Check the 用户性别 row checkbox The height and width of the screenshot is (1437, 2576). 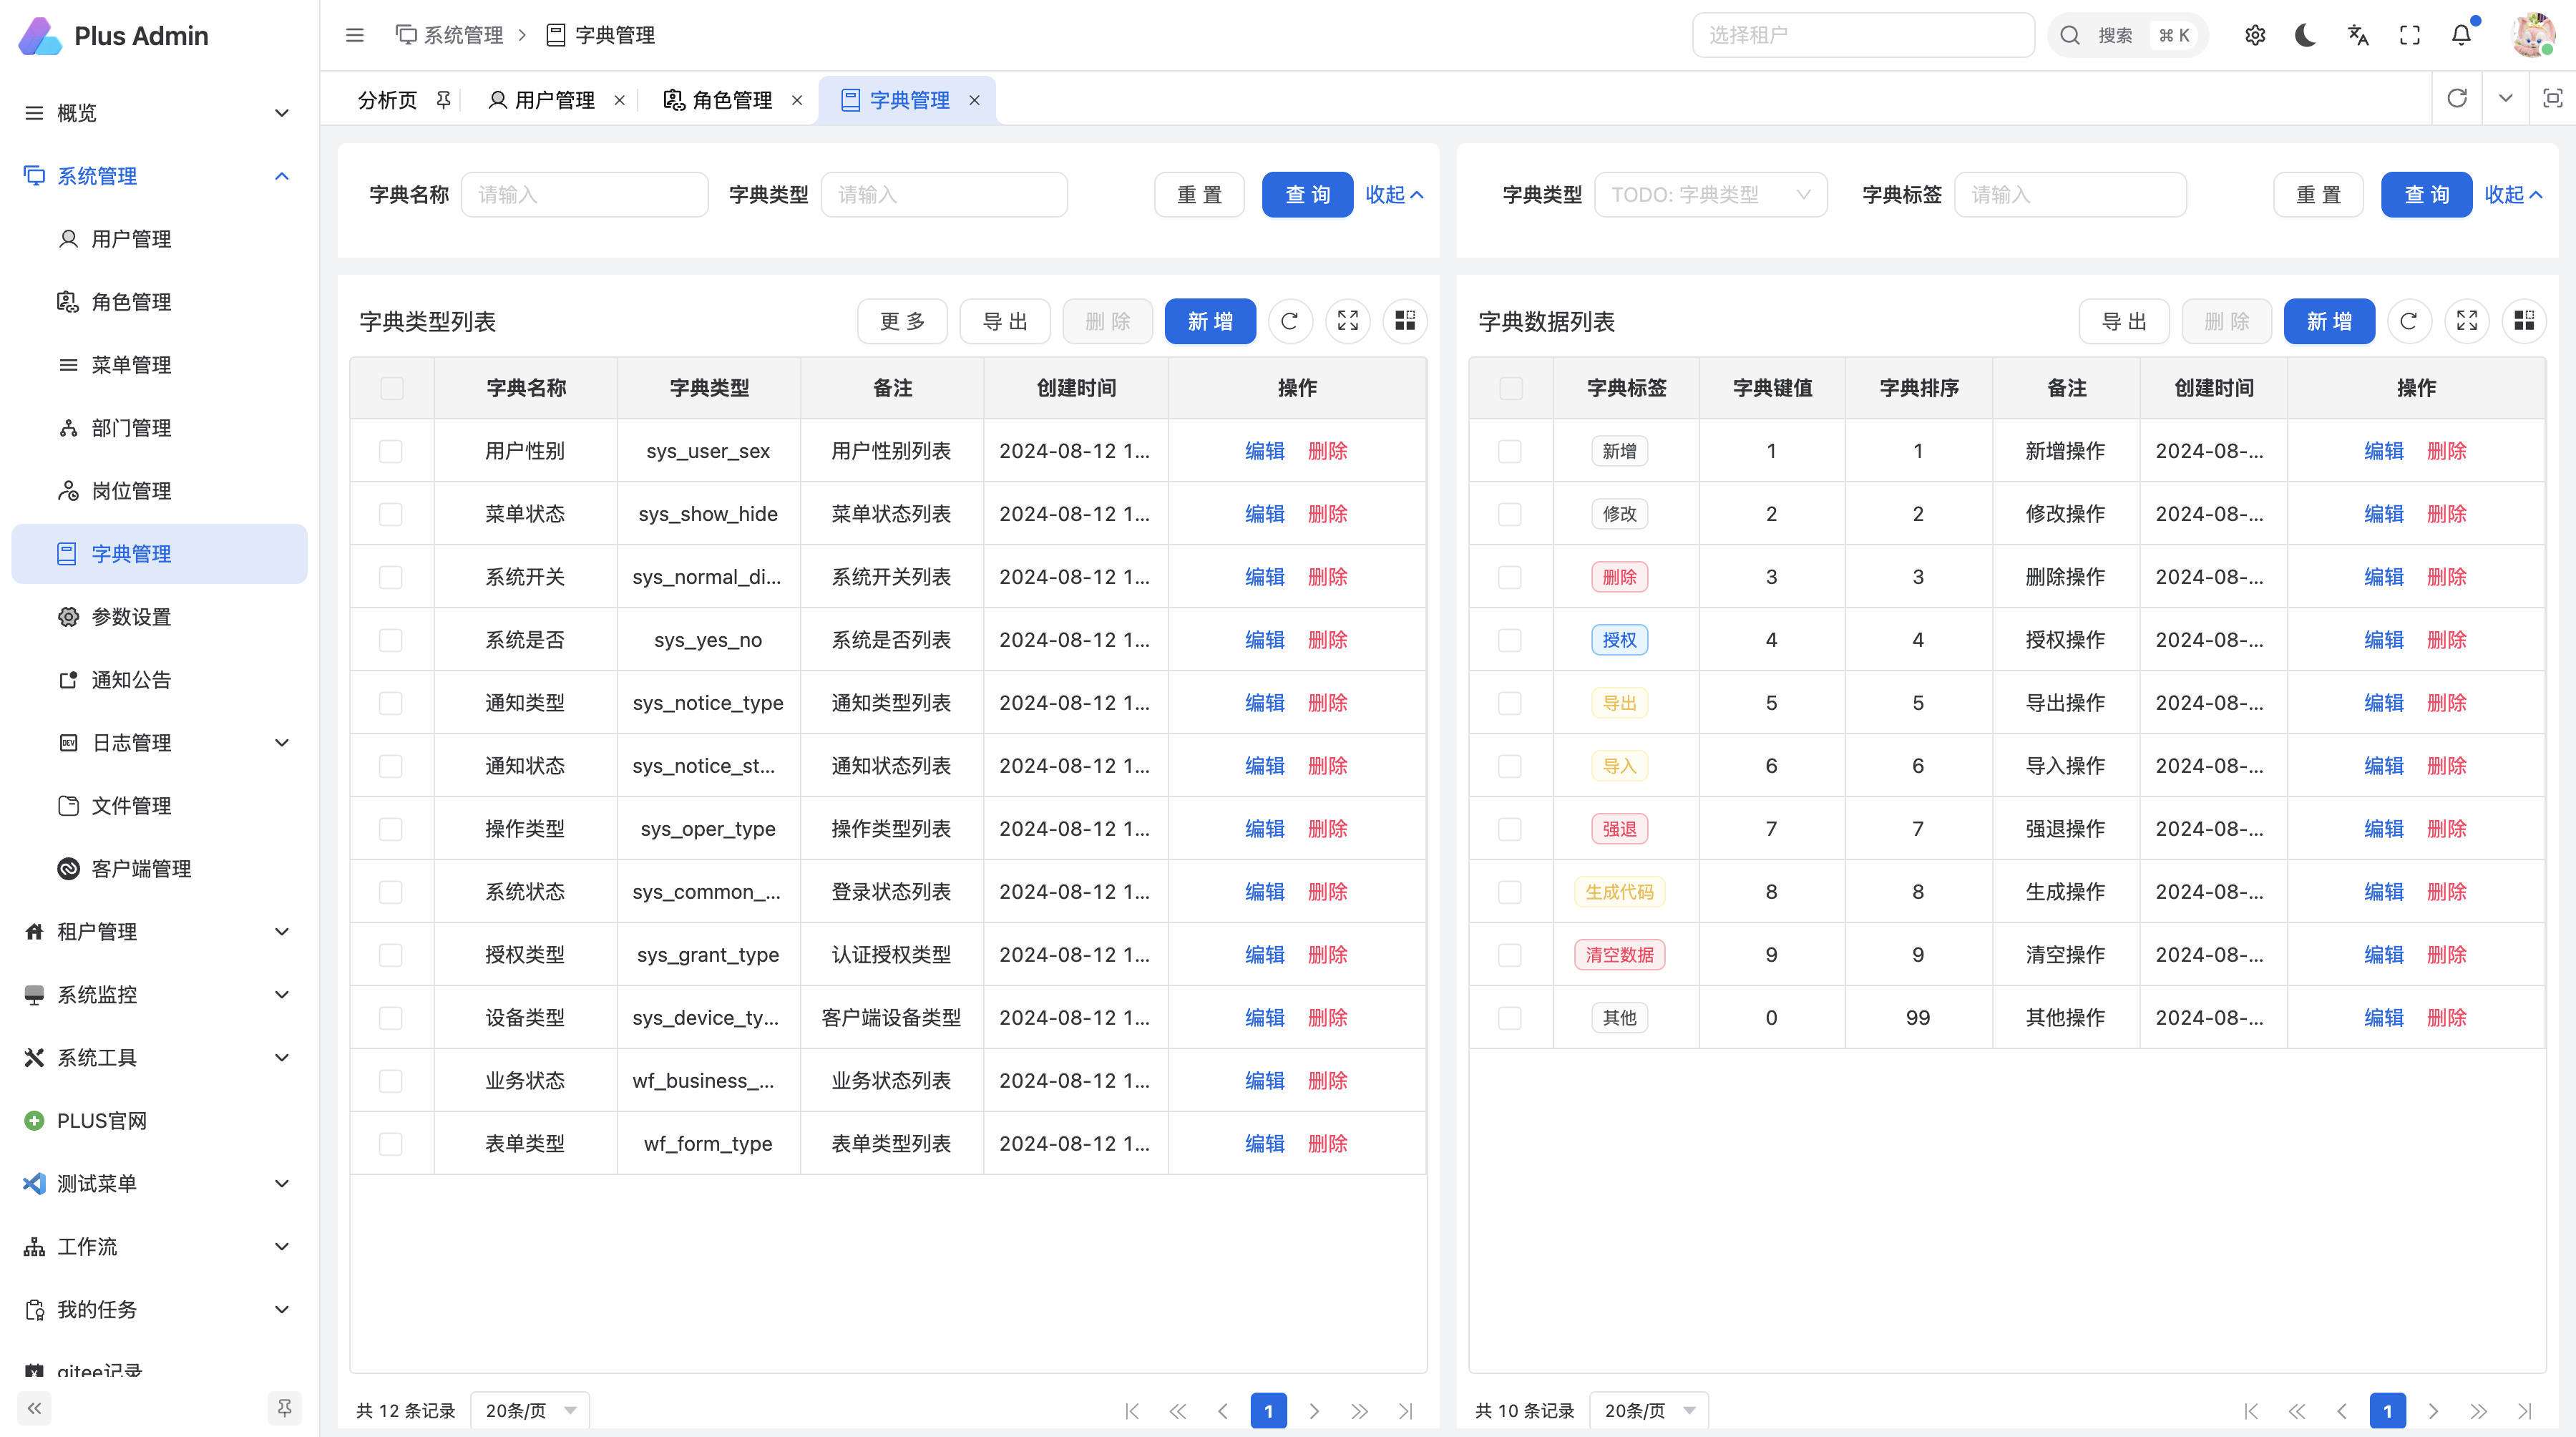pos(391,451)
